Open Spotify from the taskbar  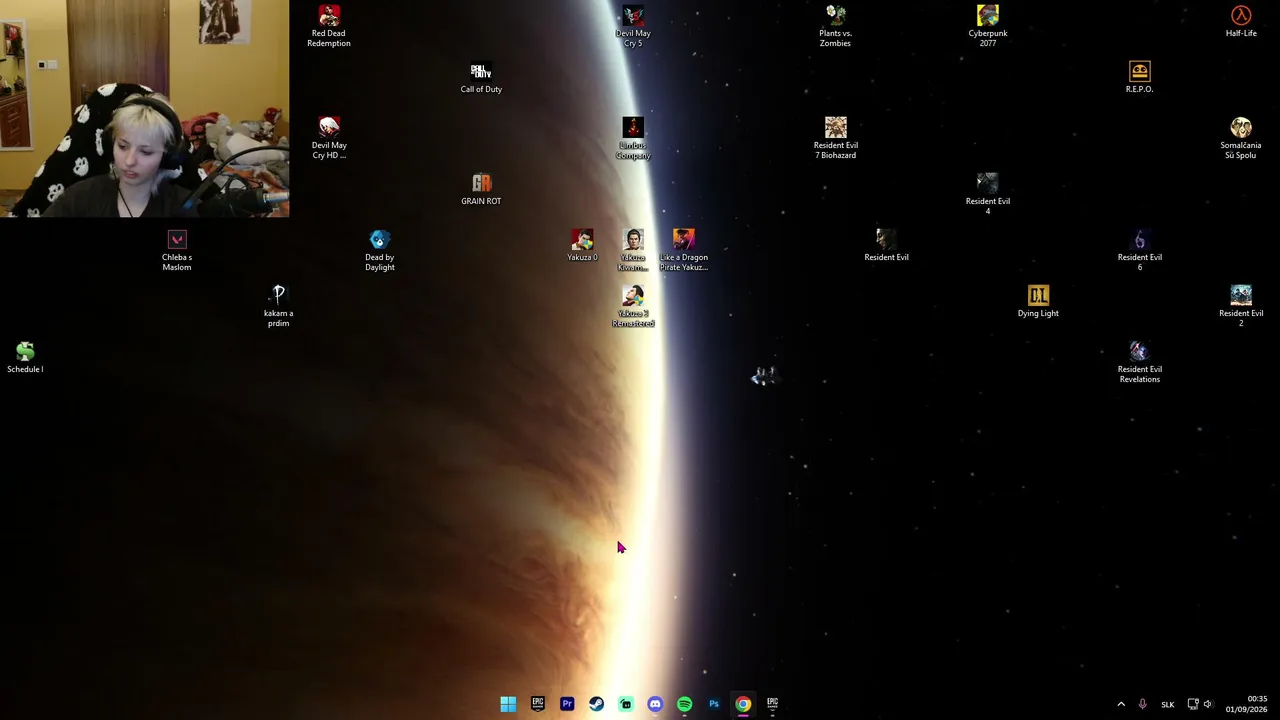click(684, 704)
